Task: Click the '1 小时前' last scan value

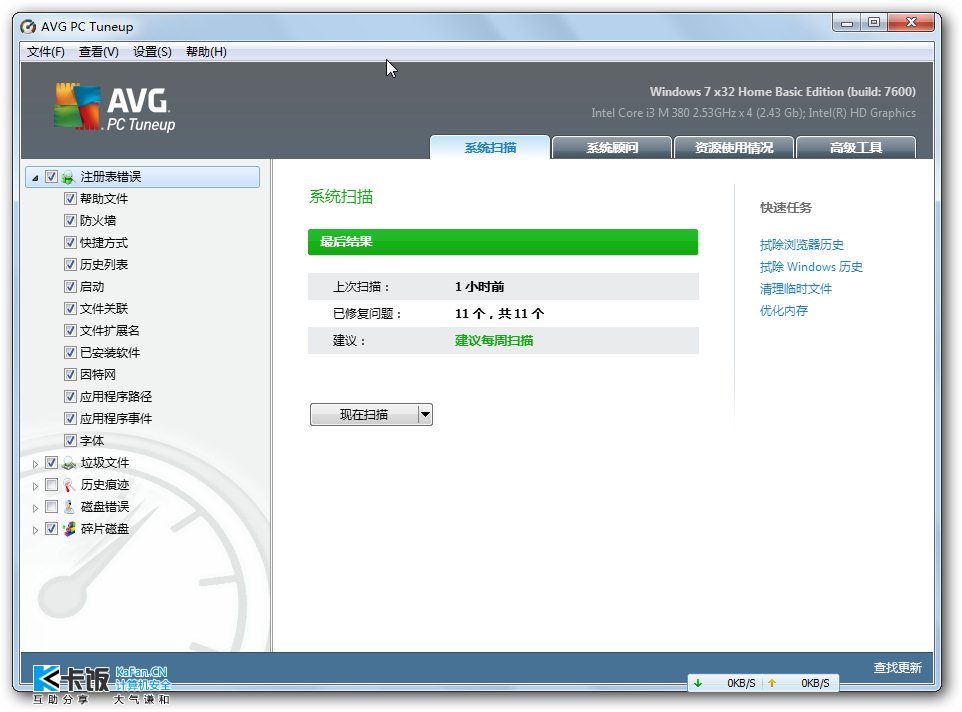Action: coord(480,286)
